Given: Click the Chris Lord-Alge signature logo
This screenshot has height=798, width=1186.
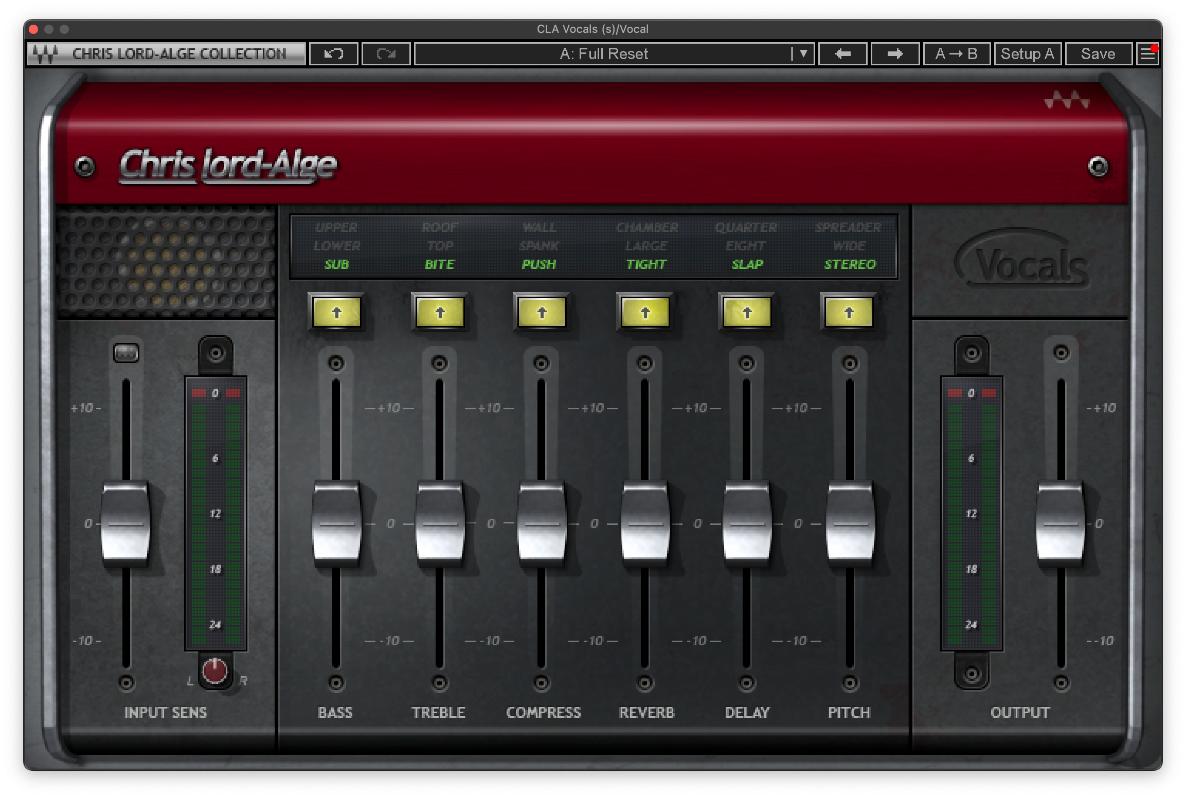Looking at the screenshot, I should [x=228, y=165].
